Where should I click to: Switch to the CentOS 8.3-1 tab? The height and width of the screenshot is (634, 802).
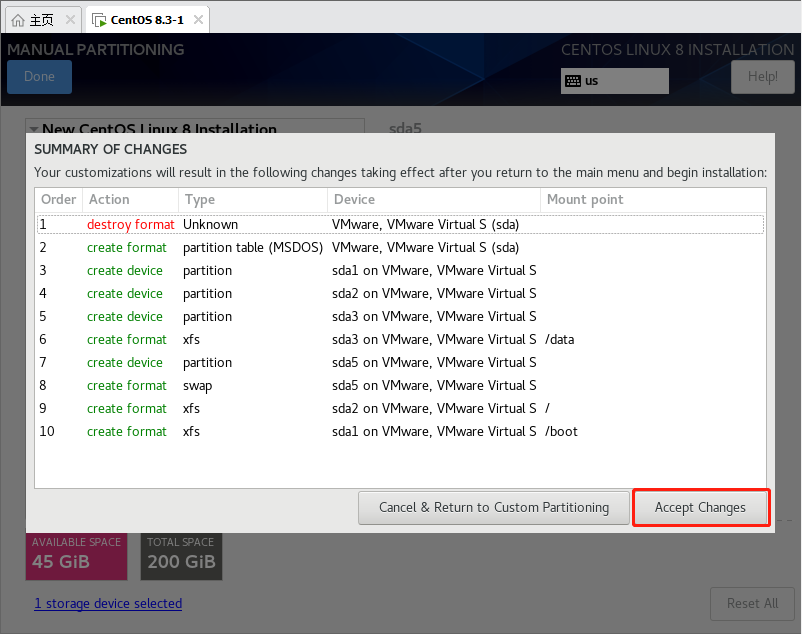pyautogui.click(x=147, y=20)
